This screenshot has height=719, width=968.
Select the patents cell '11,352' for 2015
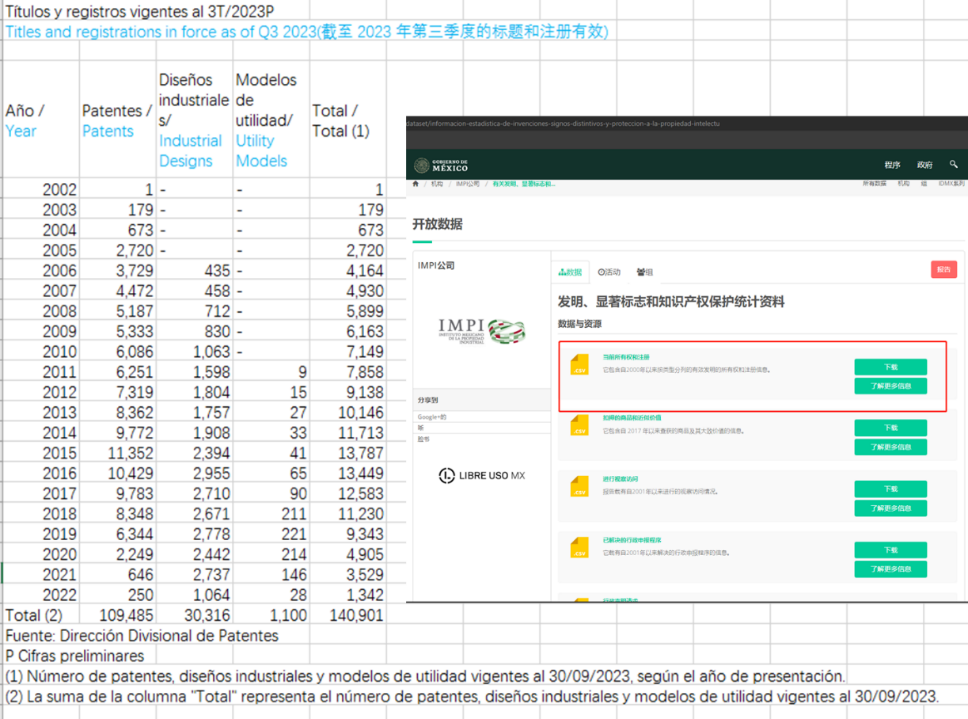[118, 453]
